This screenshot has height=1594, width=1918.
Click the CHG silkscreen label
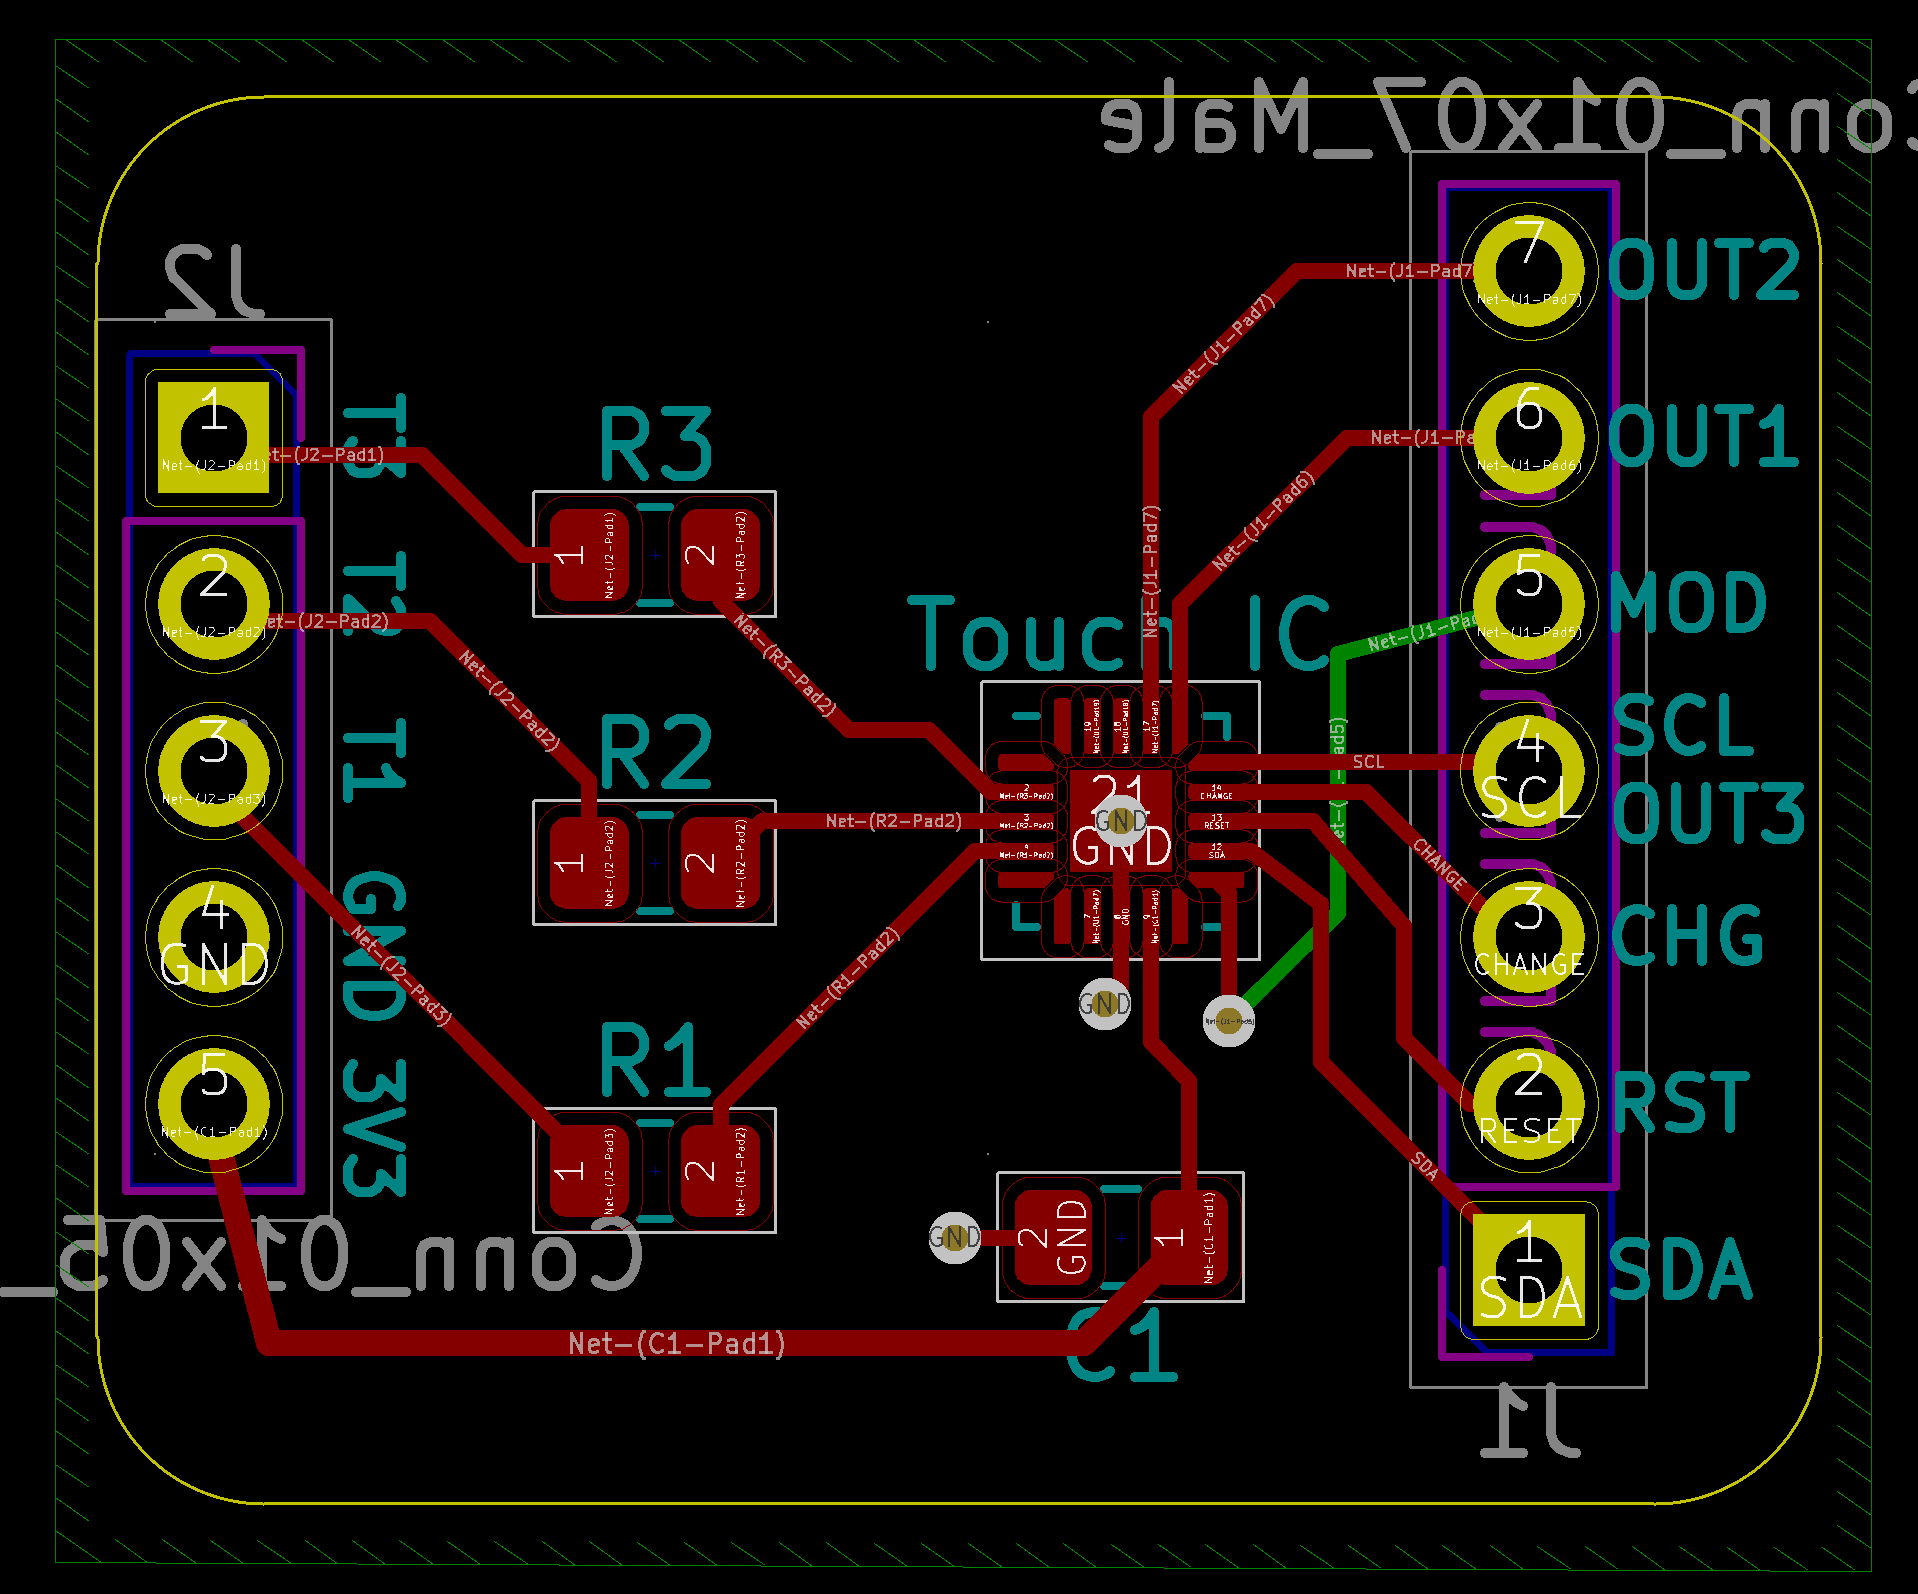[x=1687, y=936]
